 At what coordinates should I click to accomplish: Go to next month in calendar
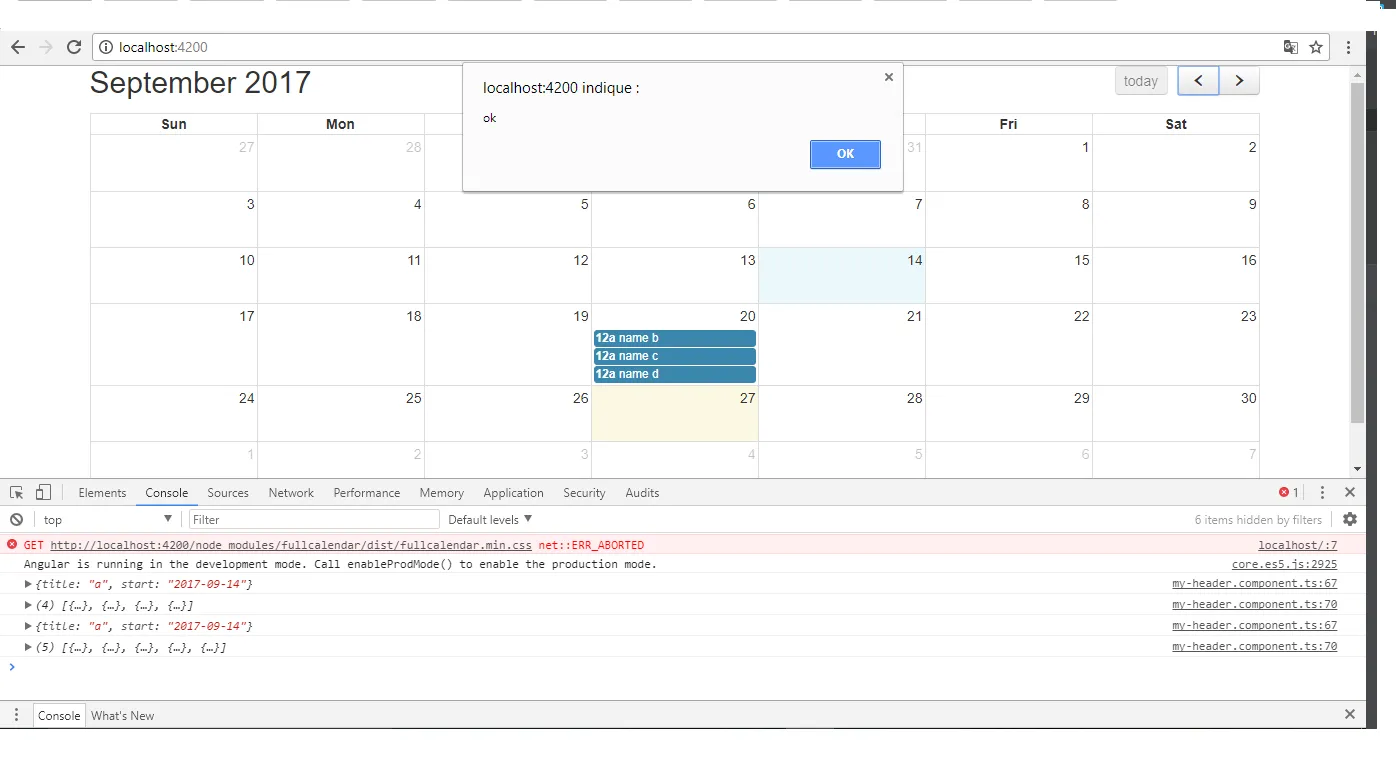coord(1239,81)
